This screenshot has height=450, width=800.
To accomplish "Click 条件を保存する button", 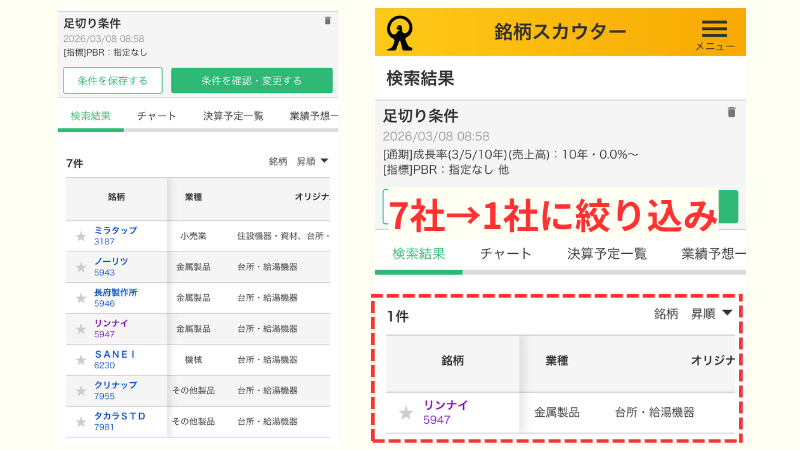I will 113,81.
